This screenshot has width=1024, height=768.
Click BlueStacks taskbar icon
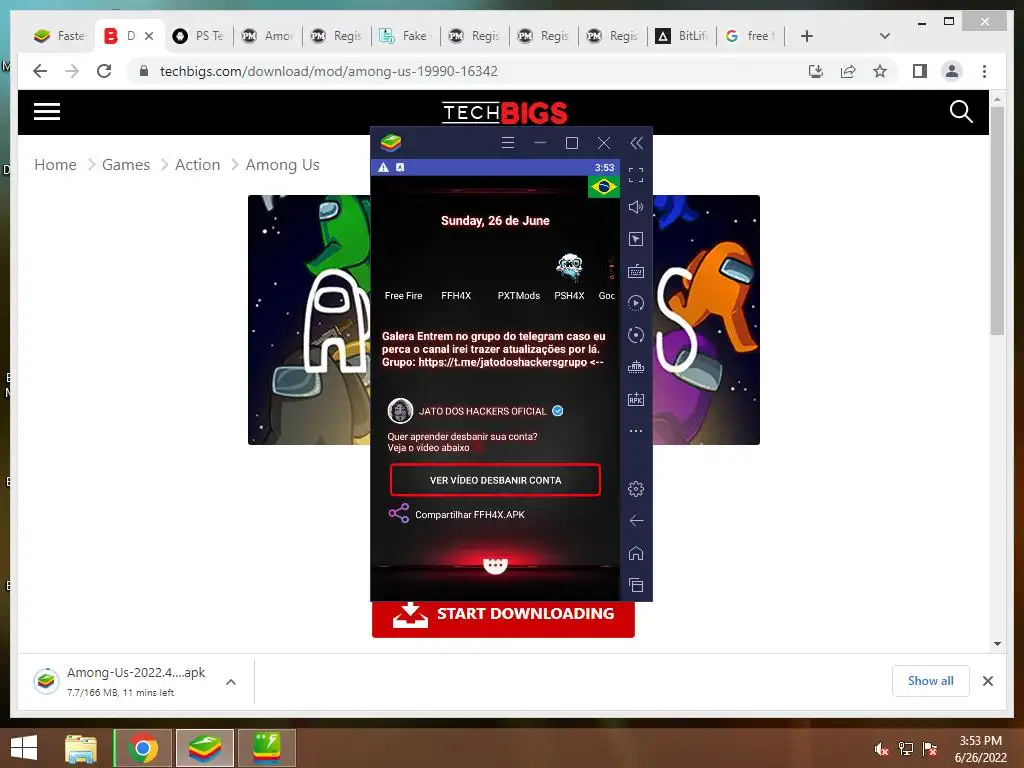204,748
